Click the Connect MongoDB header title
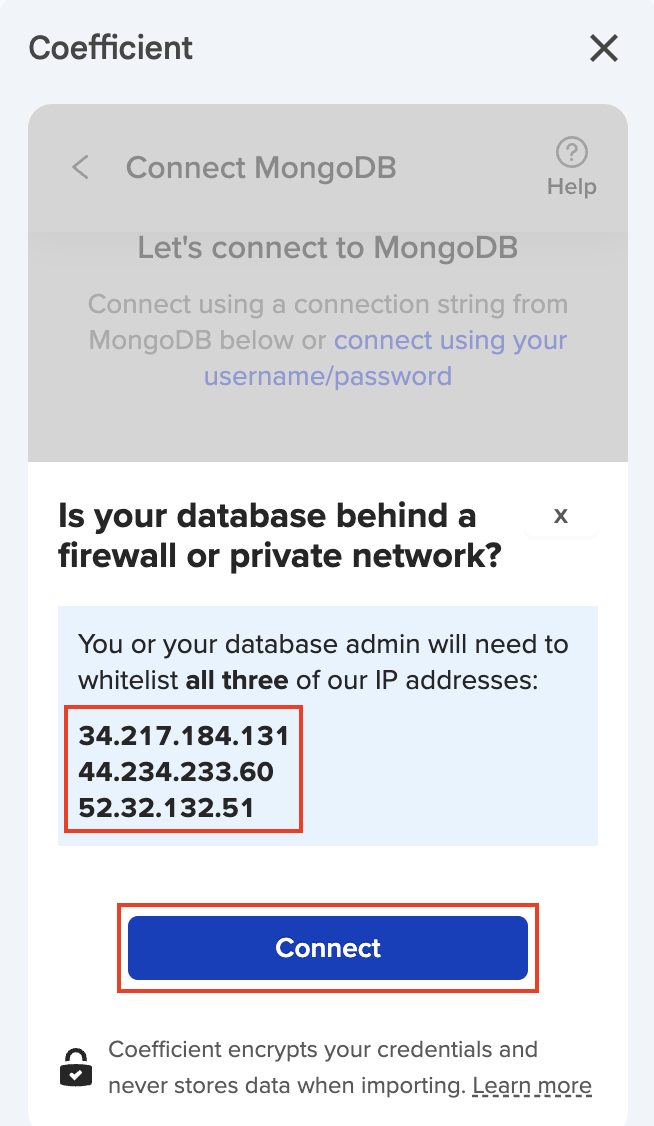 (261, 167)
